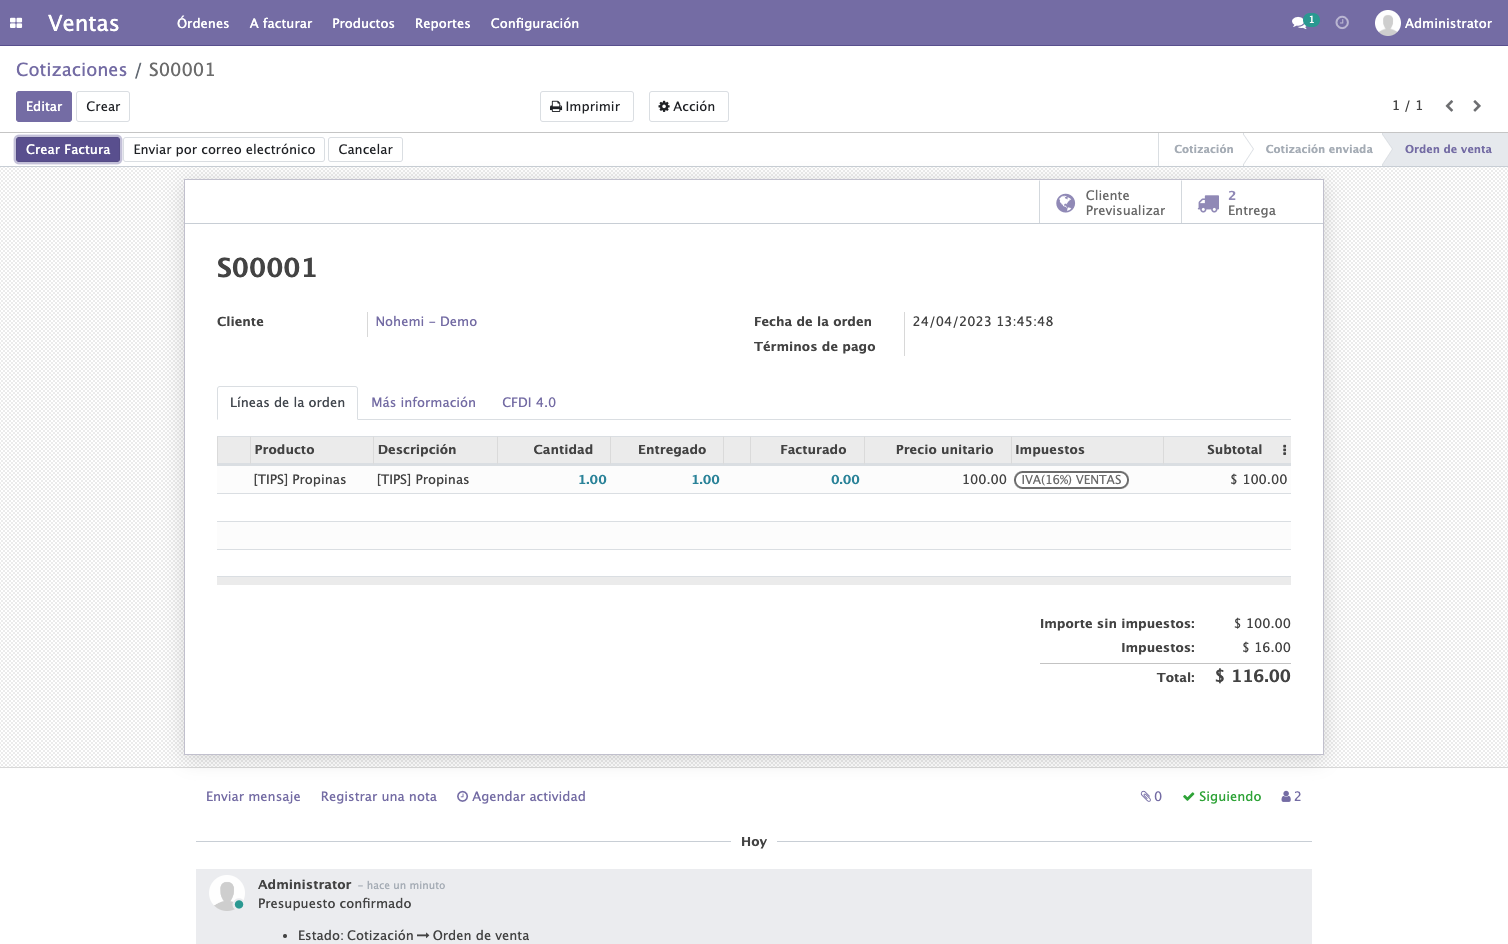1508x944 pixels.
Task: Click the message author avatar
Action: (227, 893)
